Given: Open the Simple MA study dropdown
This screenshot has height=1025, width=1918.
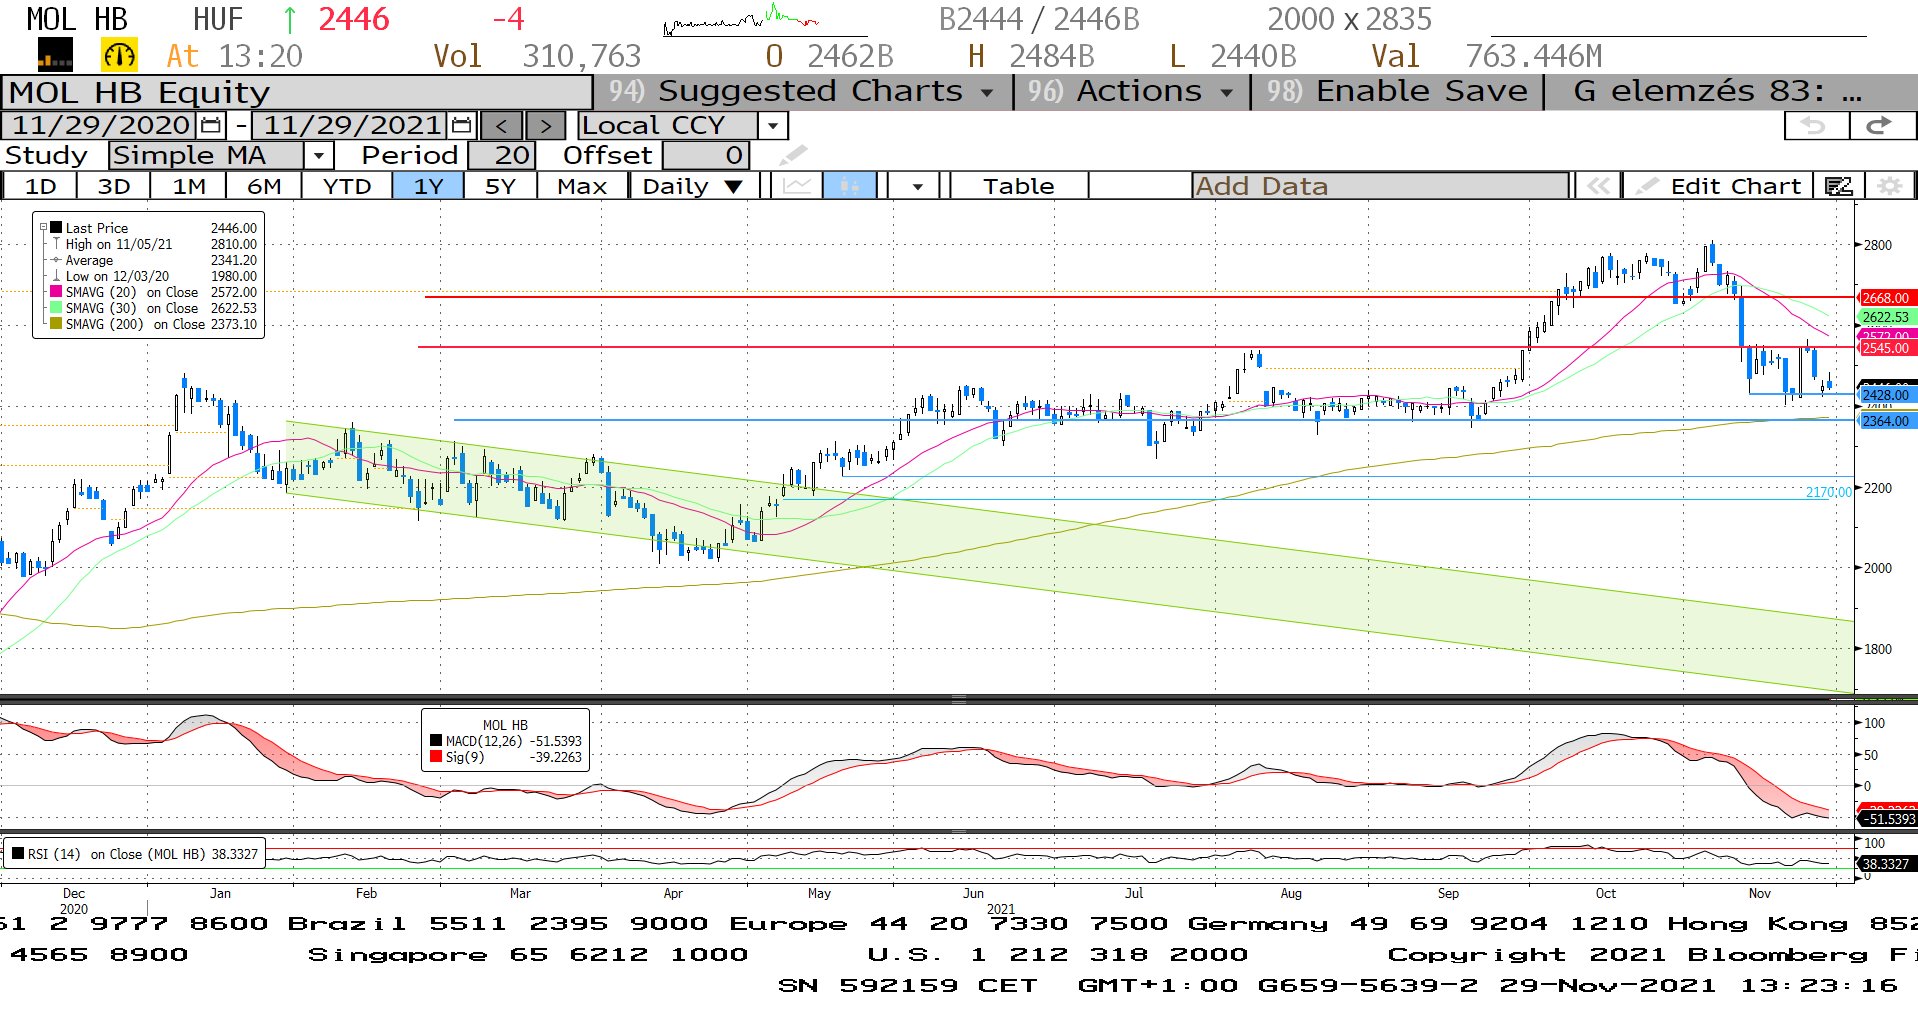Looking at the screenshot, I should point(318,155).
